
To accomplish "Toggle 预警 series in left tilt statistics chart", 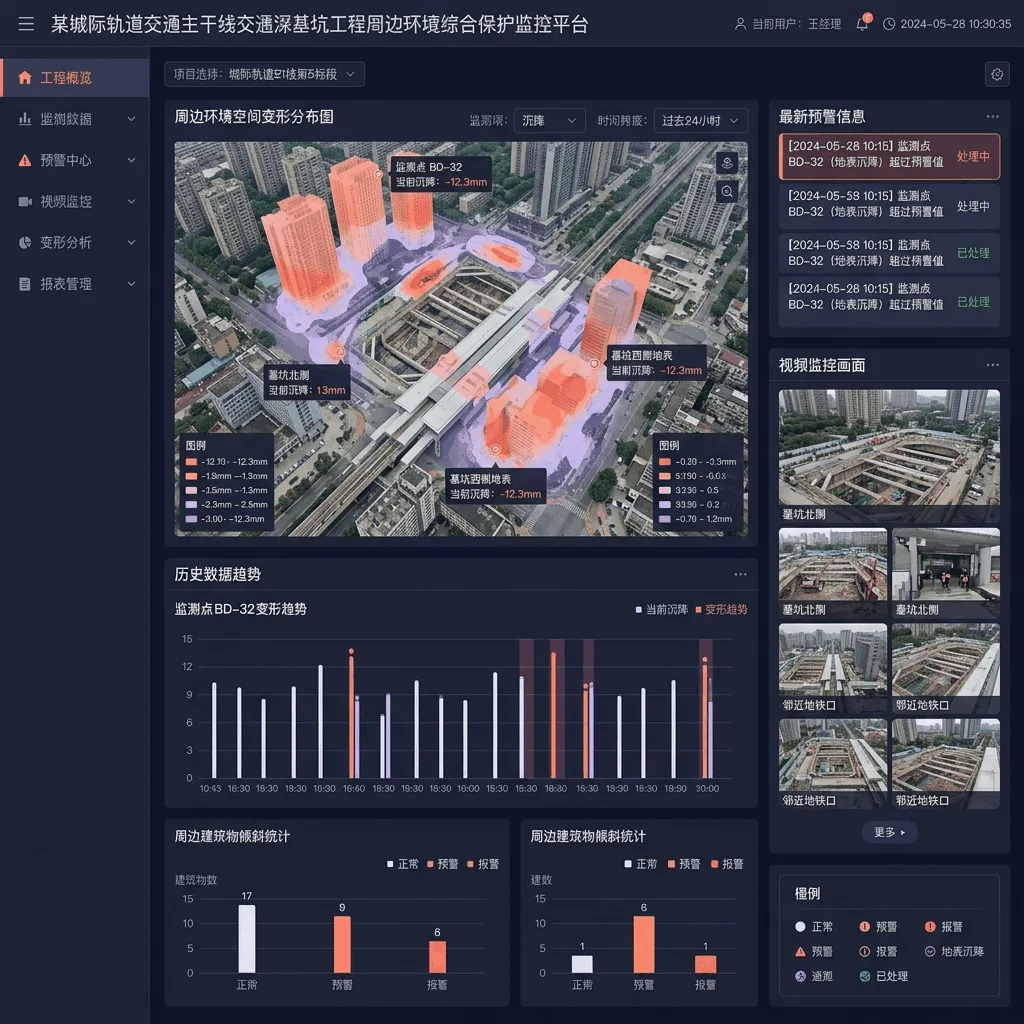I will tap(443, 864).
